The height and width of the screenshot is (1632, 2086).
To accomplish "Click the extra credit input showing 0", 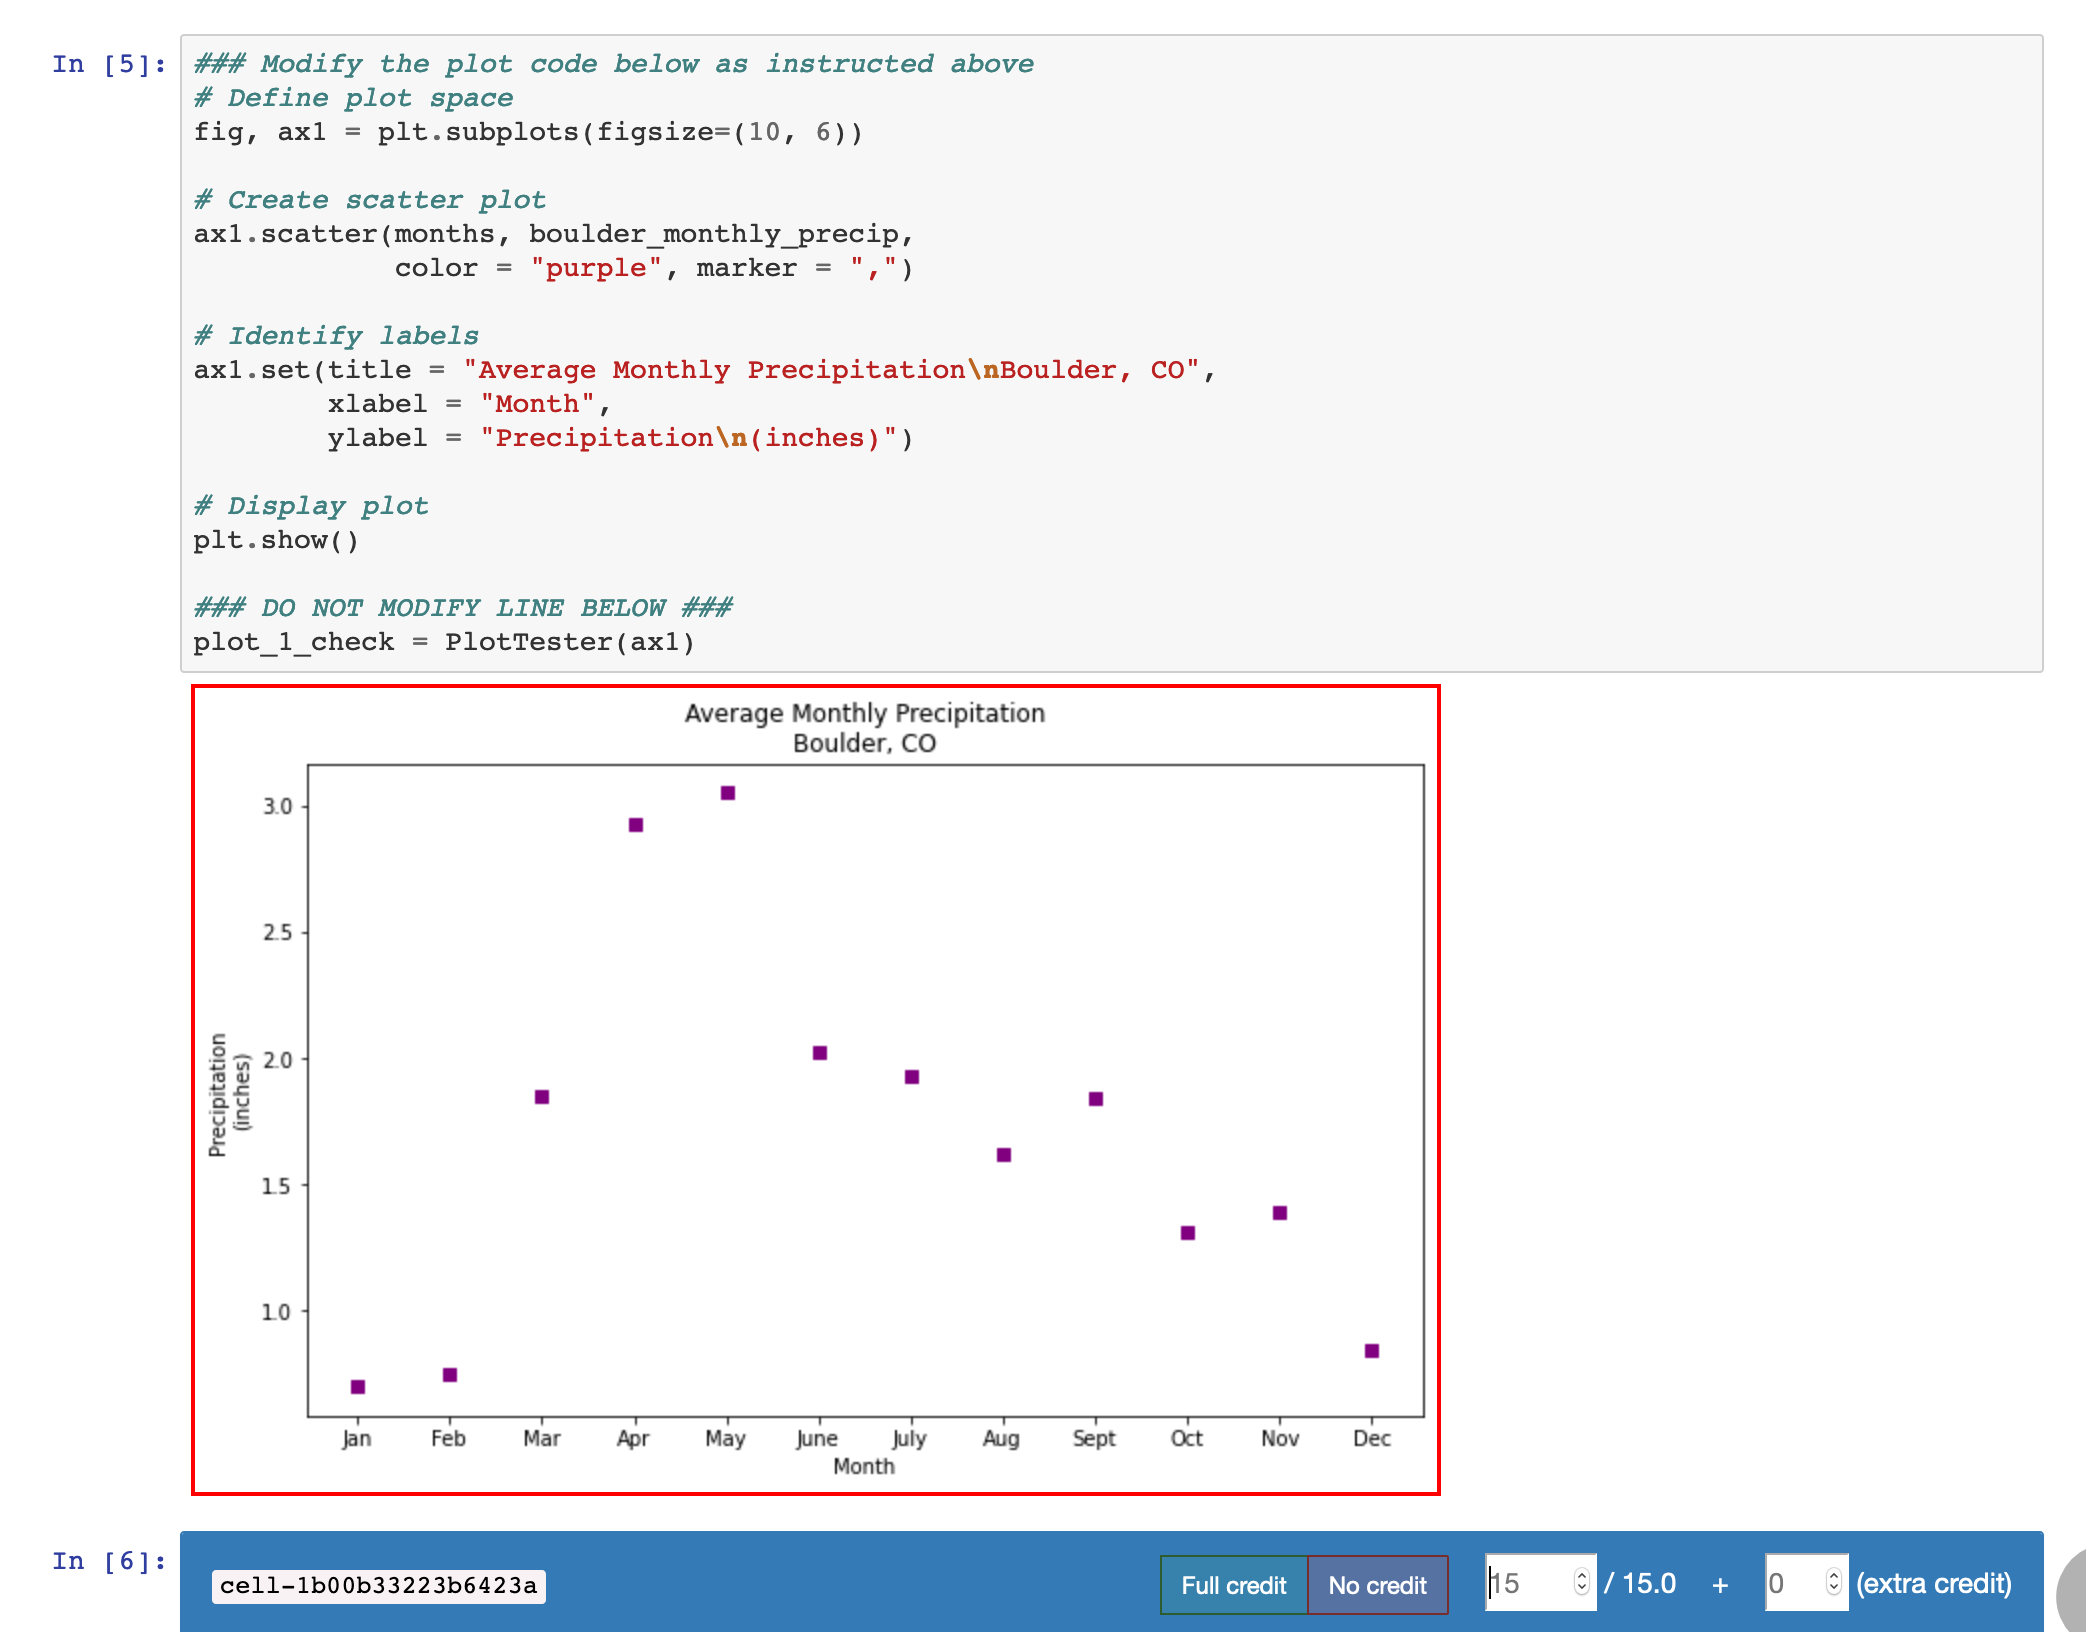I will [x=1790, y=1583].
